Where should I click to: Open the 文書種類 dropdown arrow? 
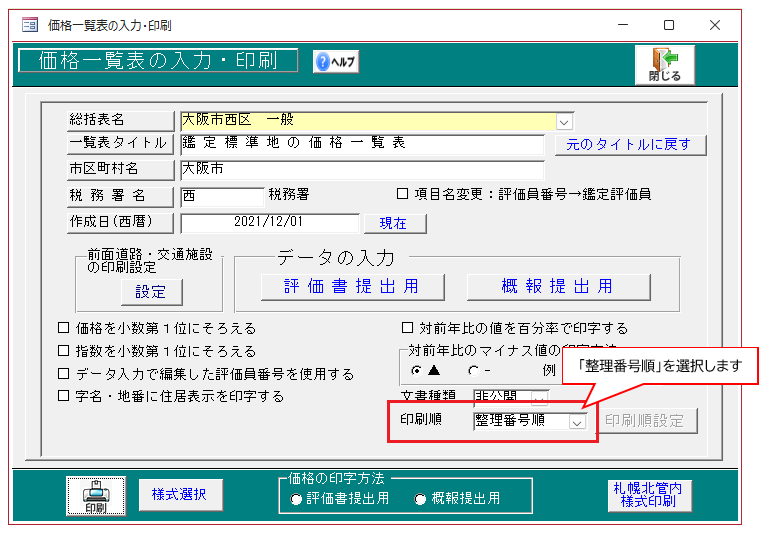coord(540,397)
